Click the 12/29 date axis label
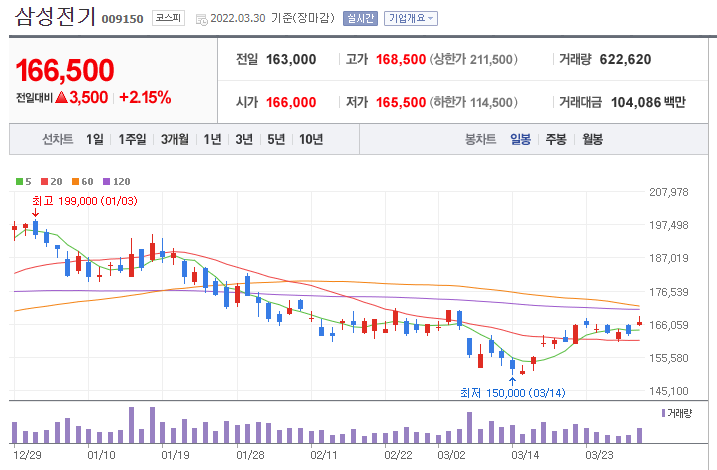The height and width of the screenshot is (470, 717). [27, 455]
